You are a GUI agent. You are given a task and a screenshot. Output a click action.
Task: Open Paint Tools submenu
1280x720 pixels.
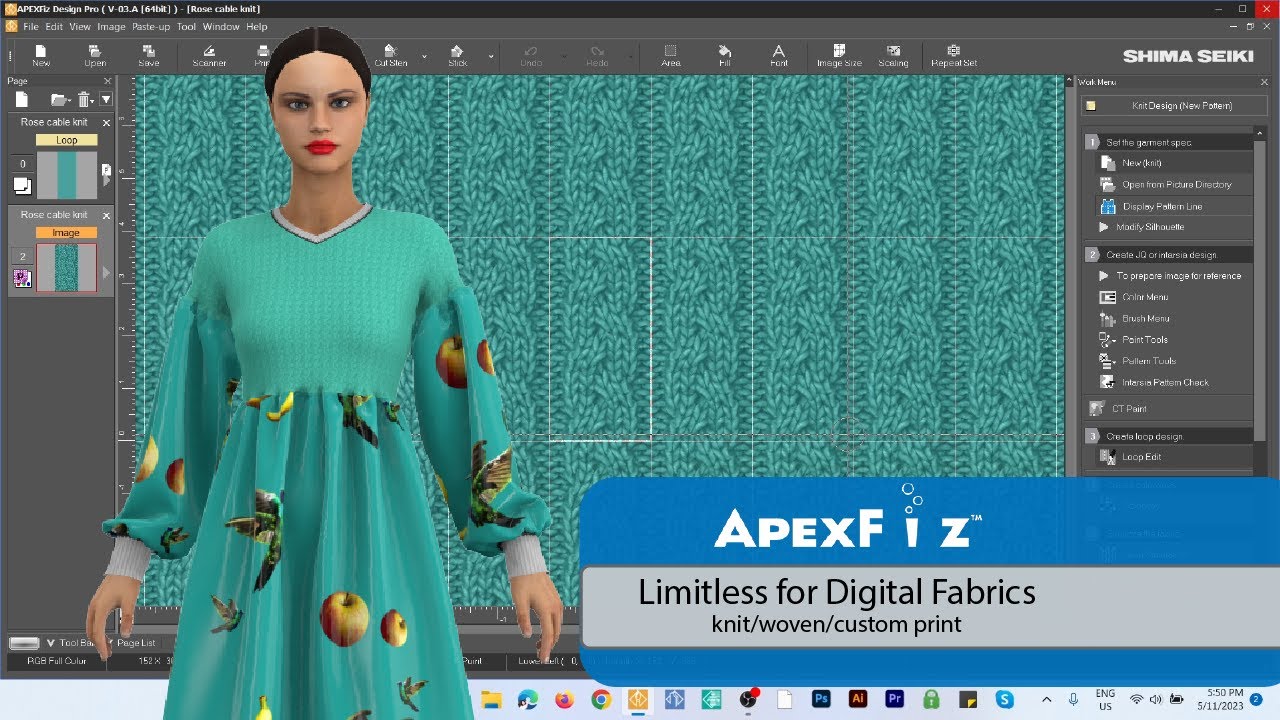tap(1144, 339)
